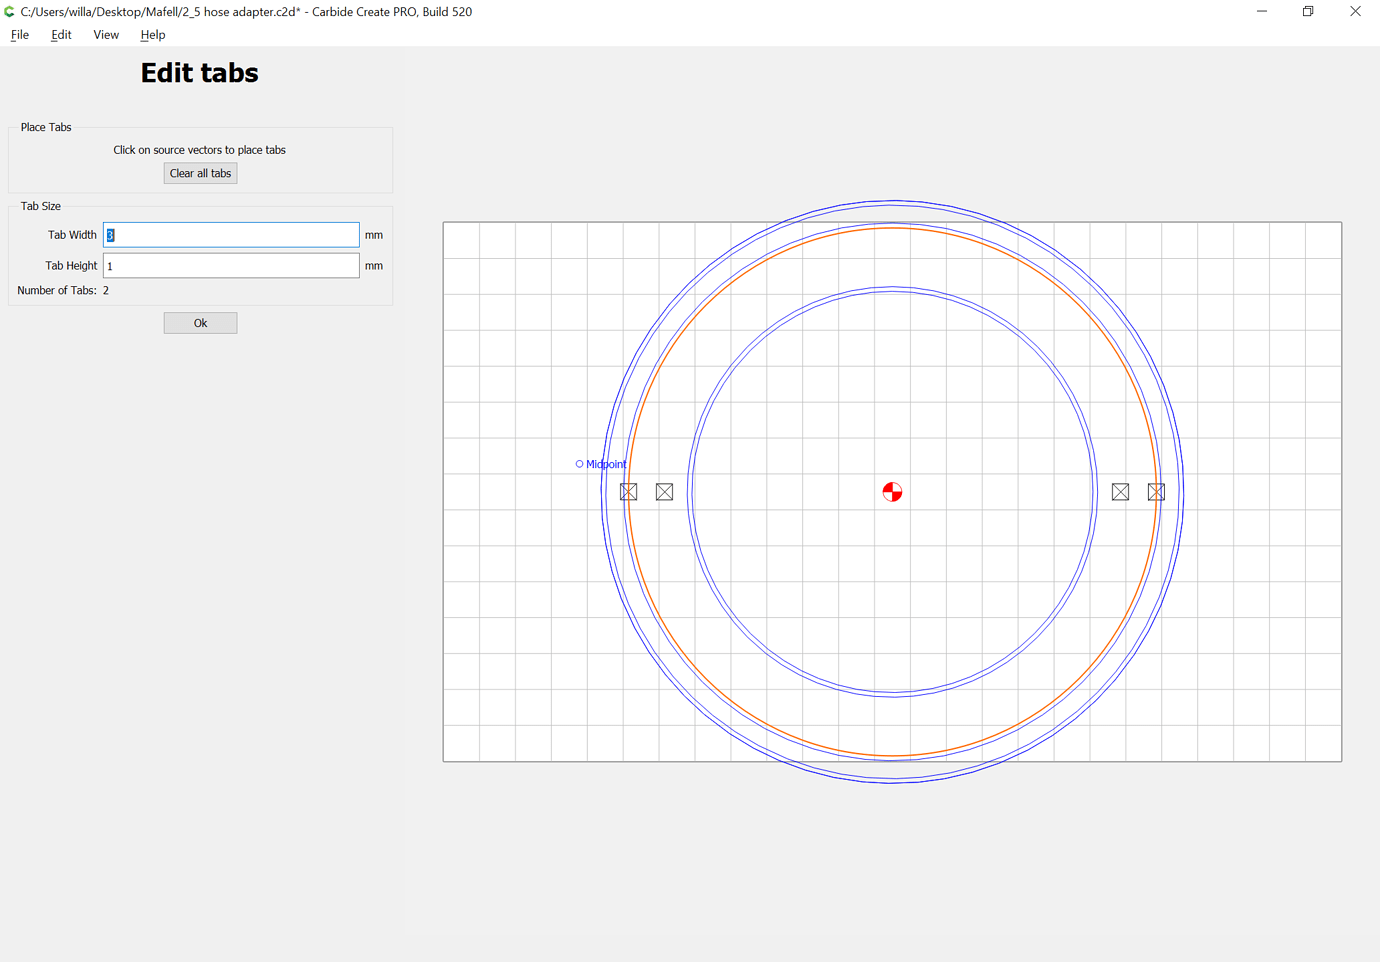Image resolution: width=1380 pixels, height=962 pixels.
Task: Open the View menu
Action: (106, 34)
